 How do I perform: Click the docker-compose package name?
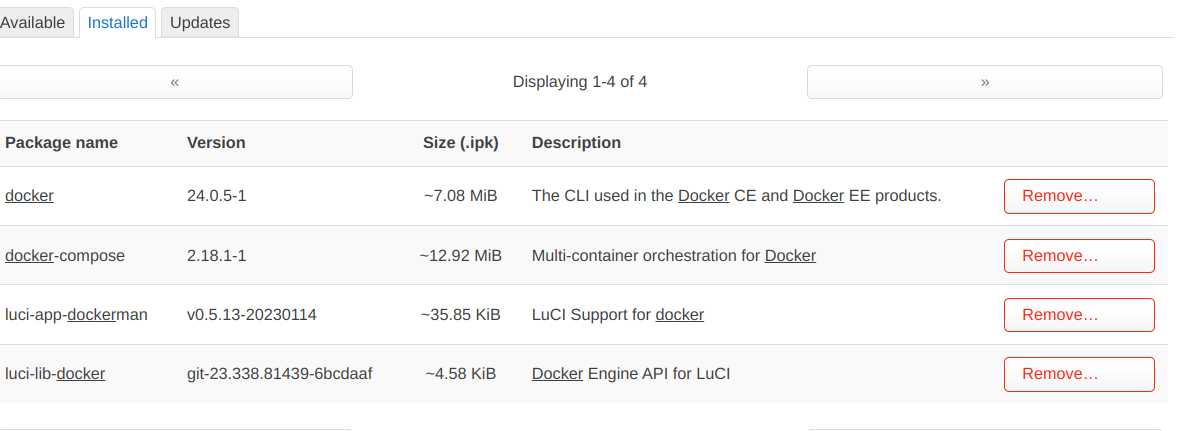65,255
